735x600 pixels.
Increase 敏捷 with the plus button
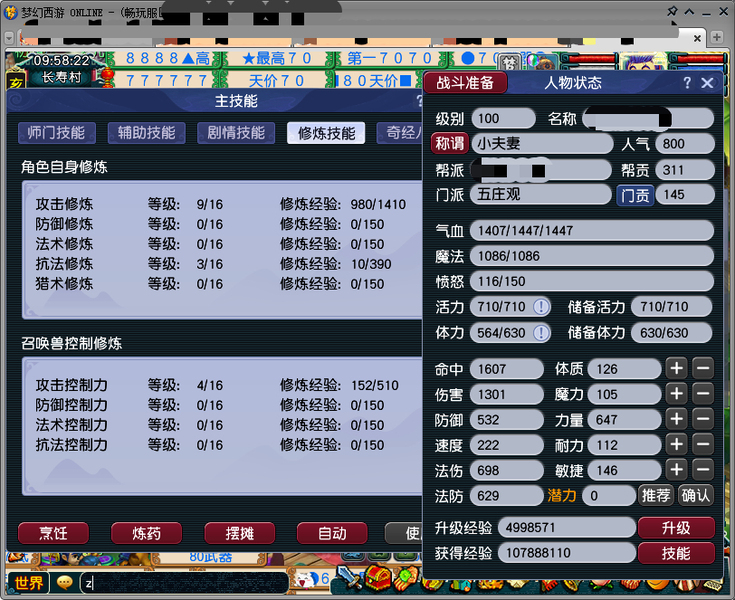676,470
